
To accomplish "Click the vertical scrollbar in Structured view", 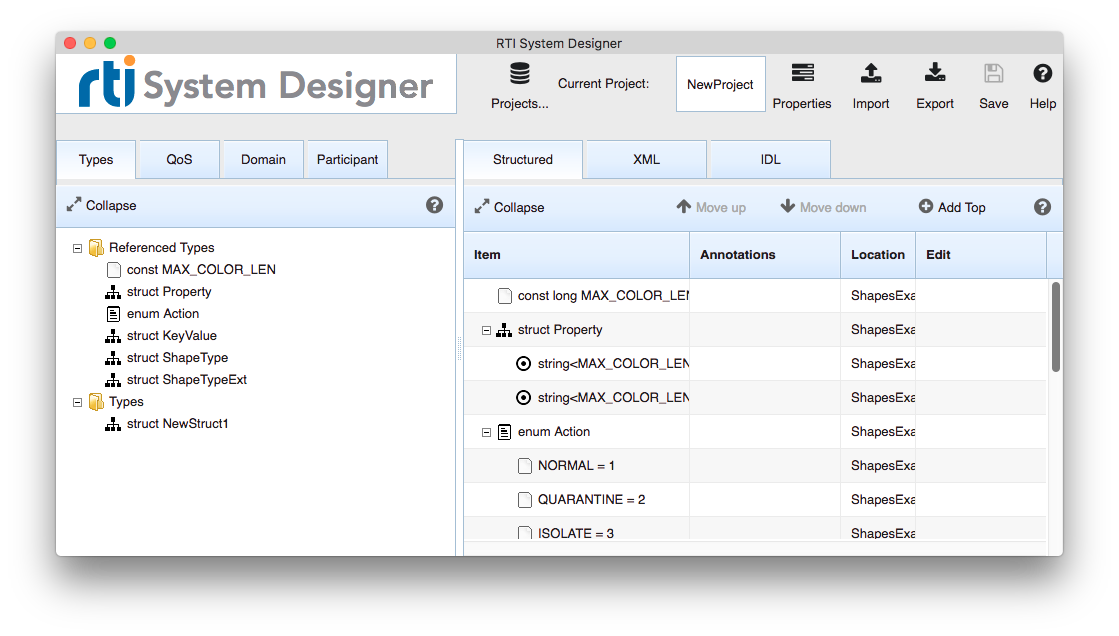I will click(1055, 327).
